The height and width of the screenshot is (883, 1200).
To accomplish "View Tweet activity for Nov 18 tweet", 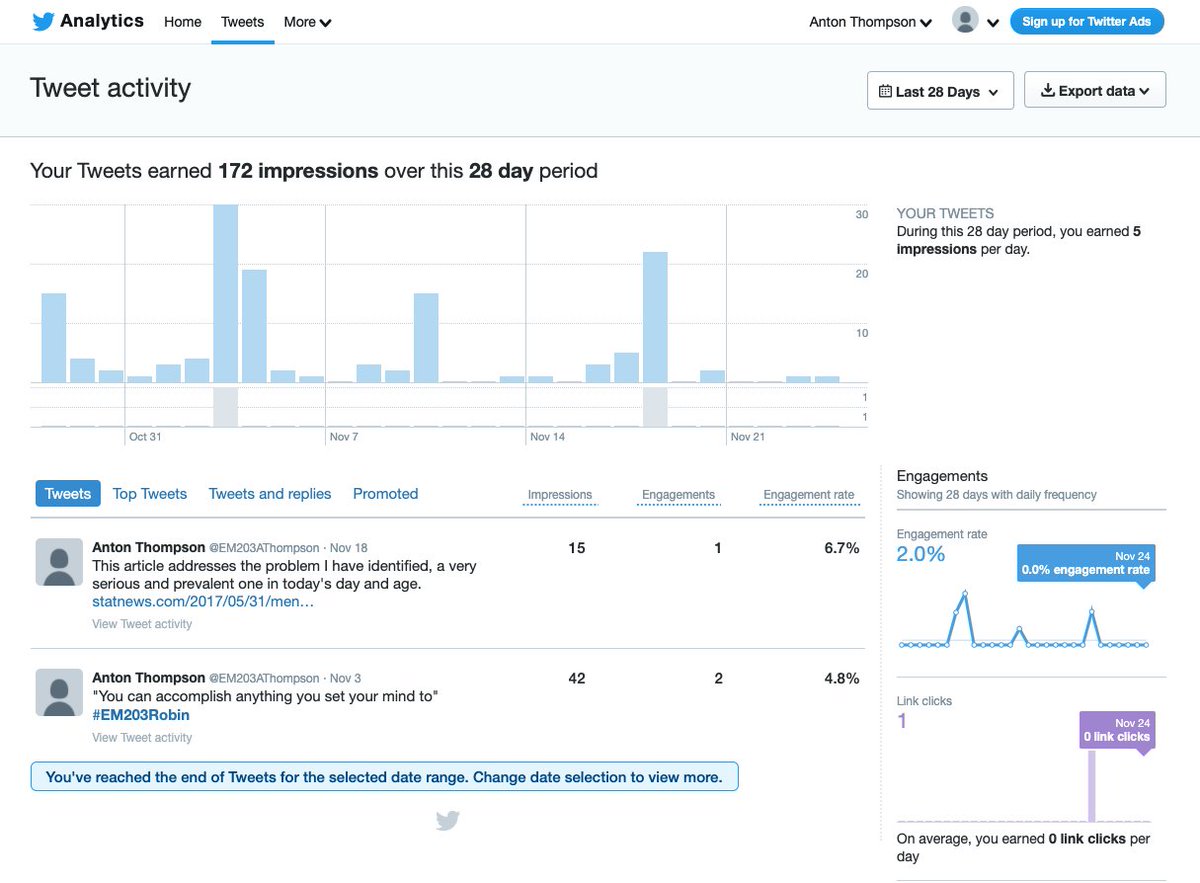I will pos(142,624).
